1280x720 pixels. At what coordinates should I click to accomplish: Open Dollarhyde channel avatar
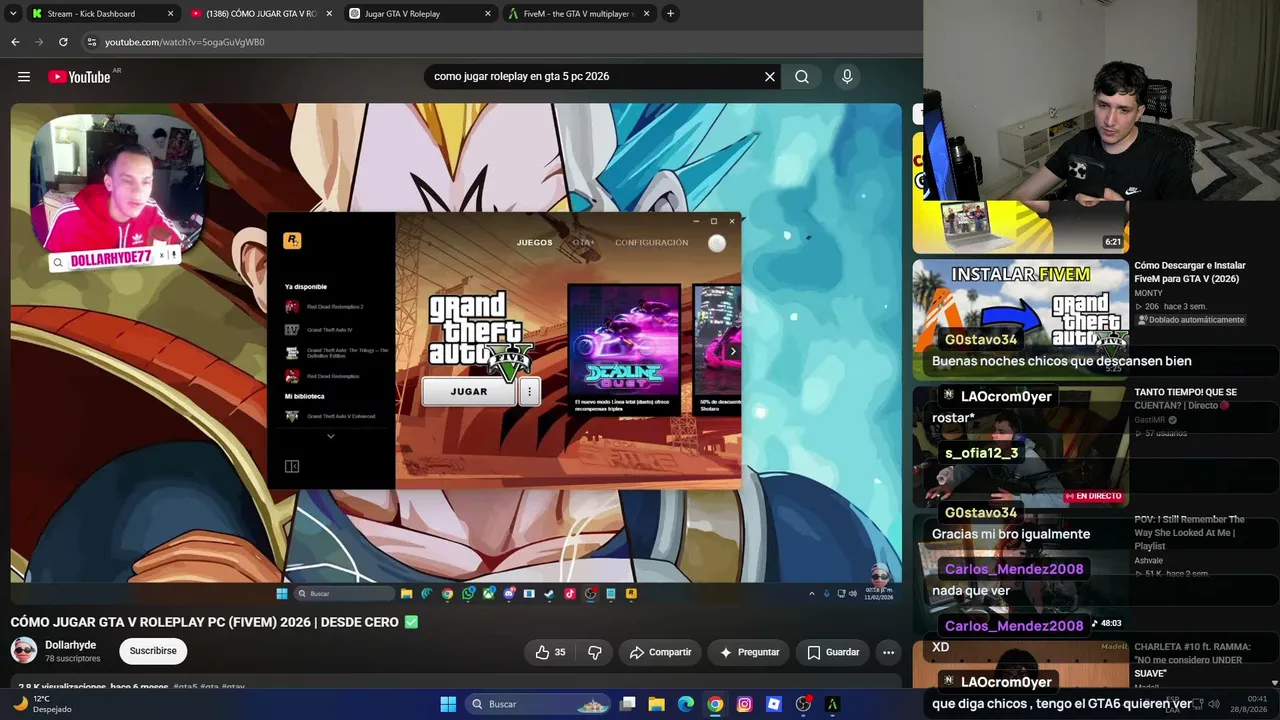[24, 651]
